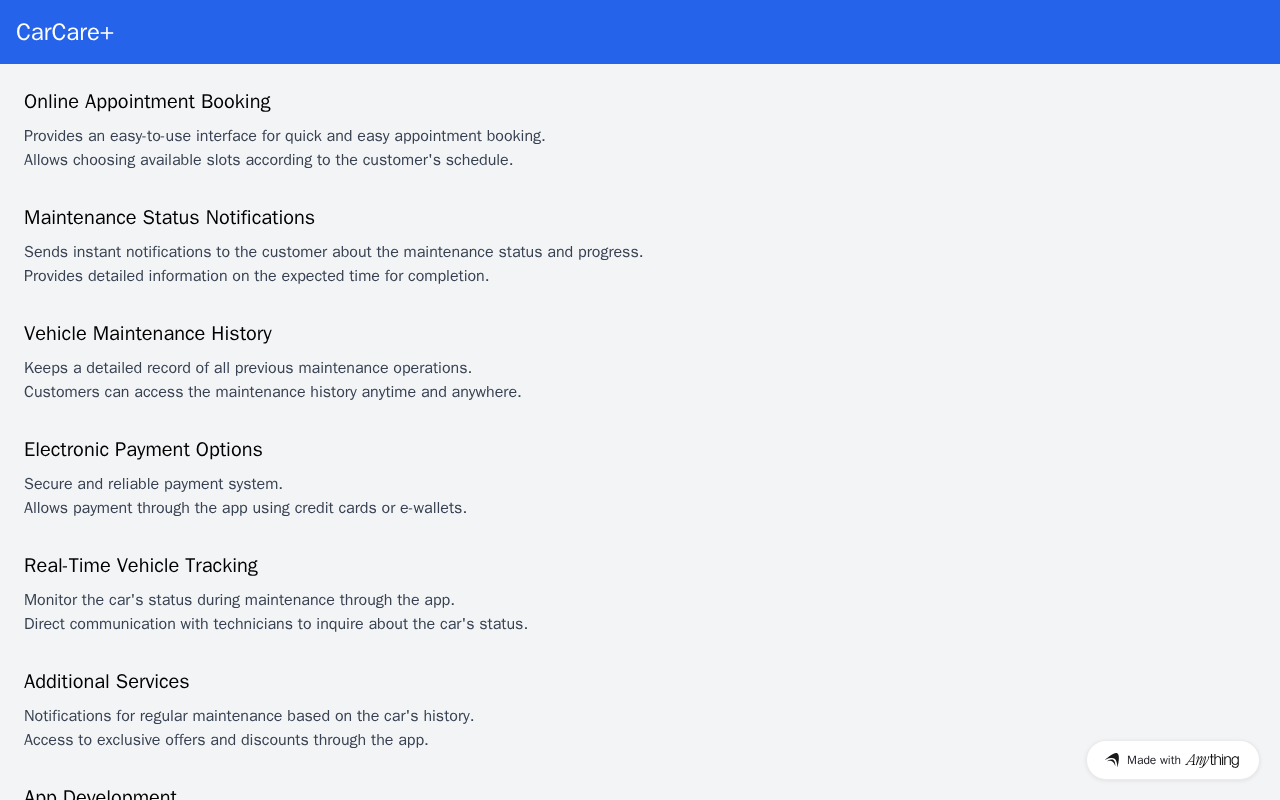Select the Additional Services heading
The height and width of the screenshot is (800, 1280).
(107, 682)
